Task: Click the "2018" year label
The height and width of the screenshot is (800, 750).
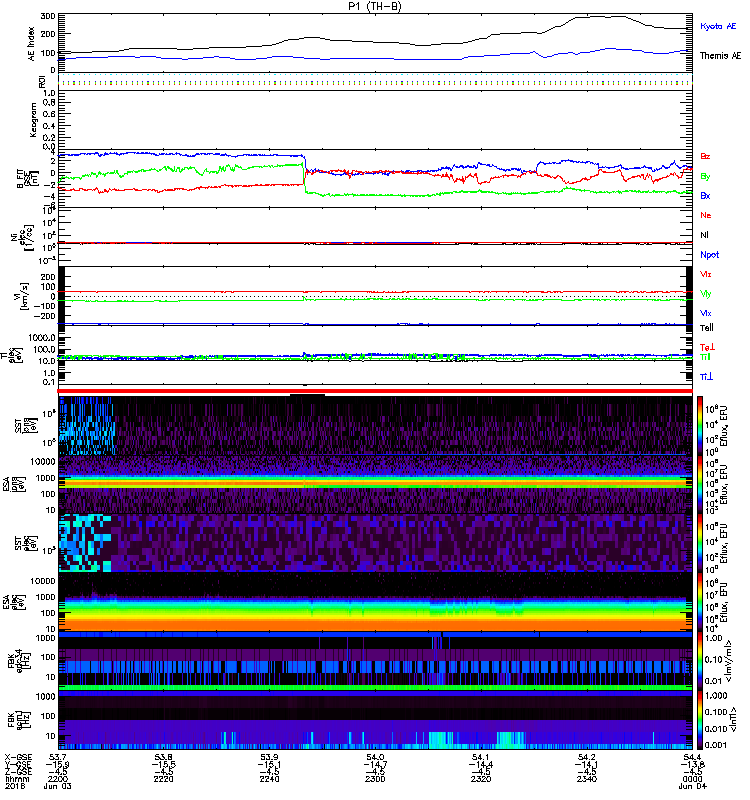Action: (15, 786)
